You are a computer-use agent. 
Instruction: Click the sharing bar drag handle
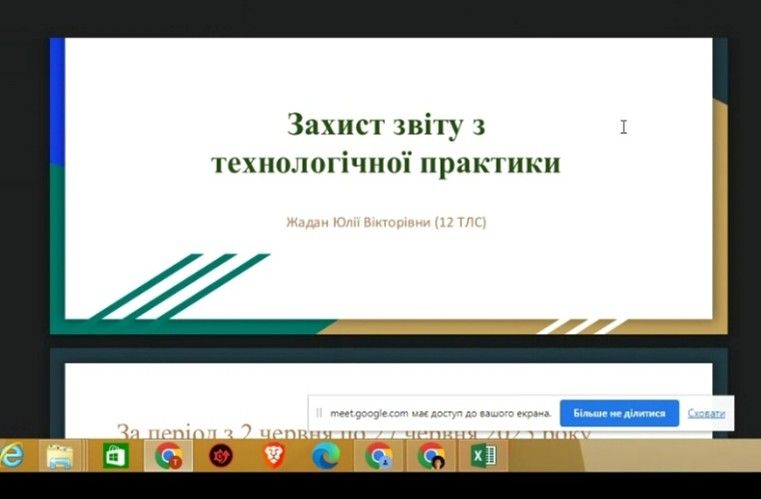[x=319, y=413]
